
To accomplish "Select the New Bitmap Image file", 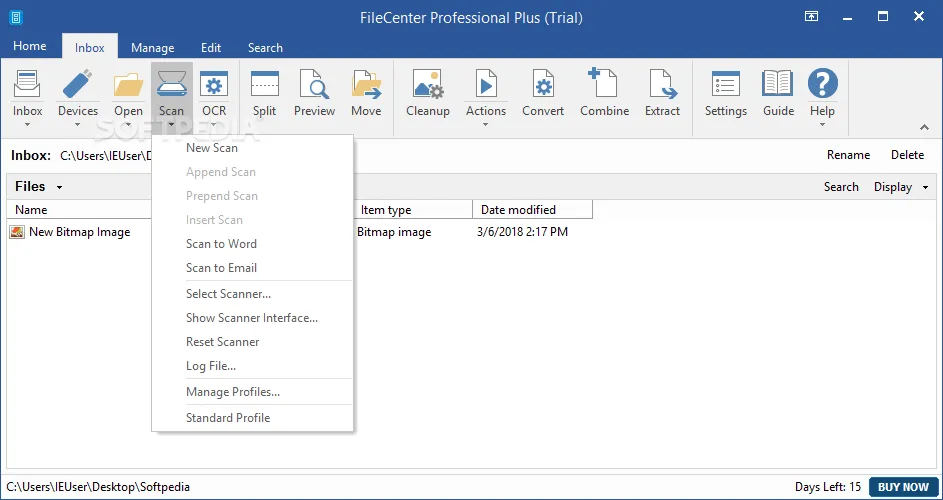I will (79, 232).
